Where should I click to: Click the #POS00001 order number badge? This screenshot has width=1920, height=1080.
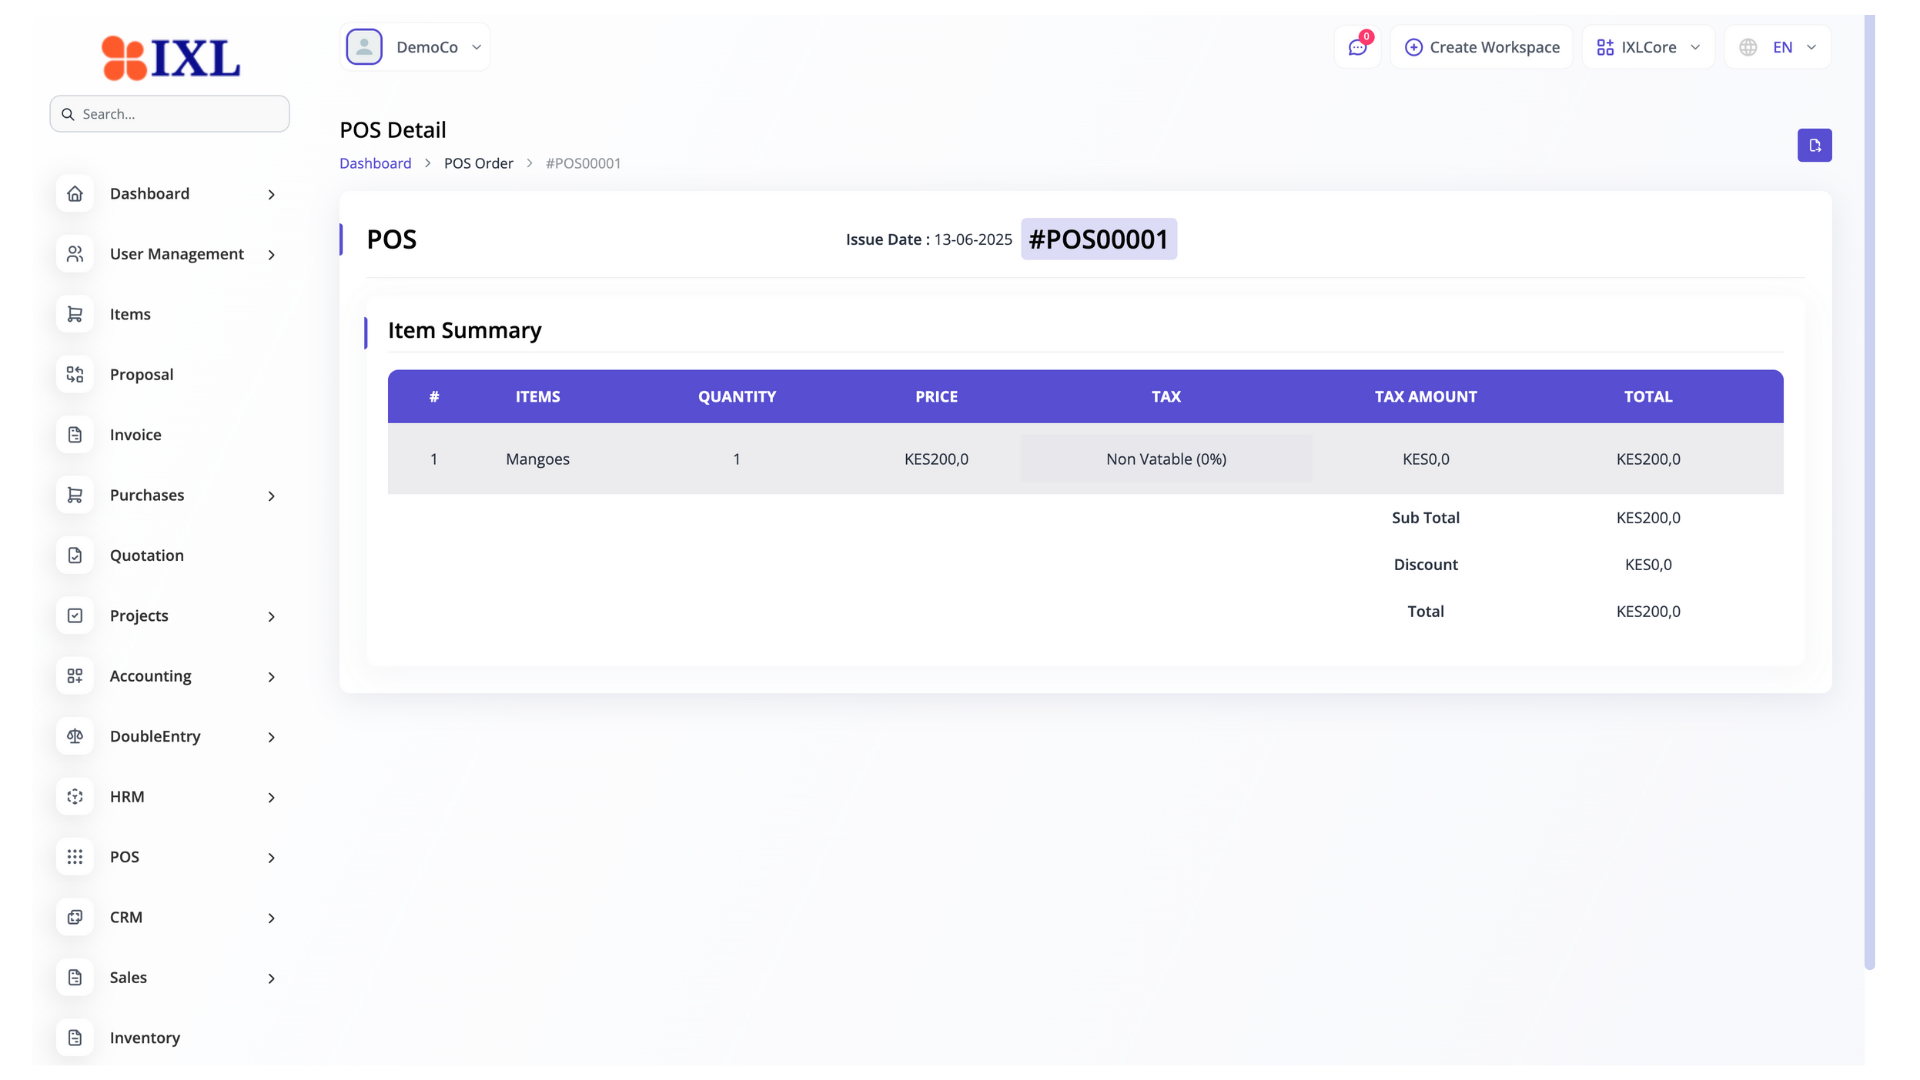1098,239
